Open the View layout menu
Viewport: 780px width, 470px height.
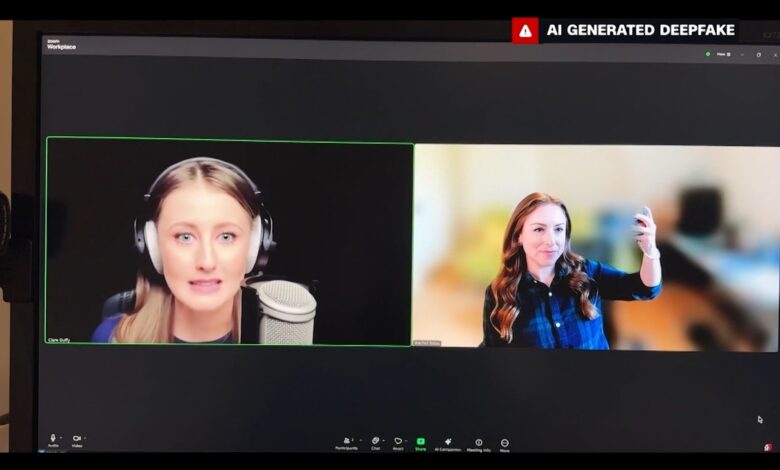coord(723,54)
